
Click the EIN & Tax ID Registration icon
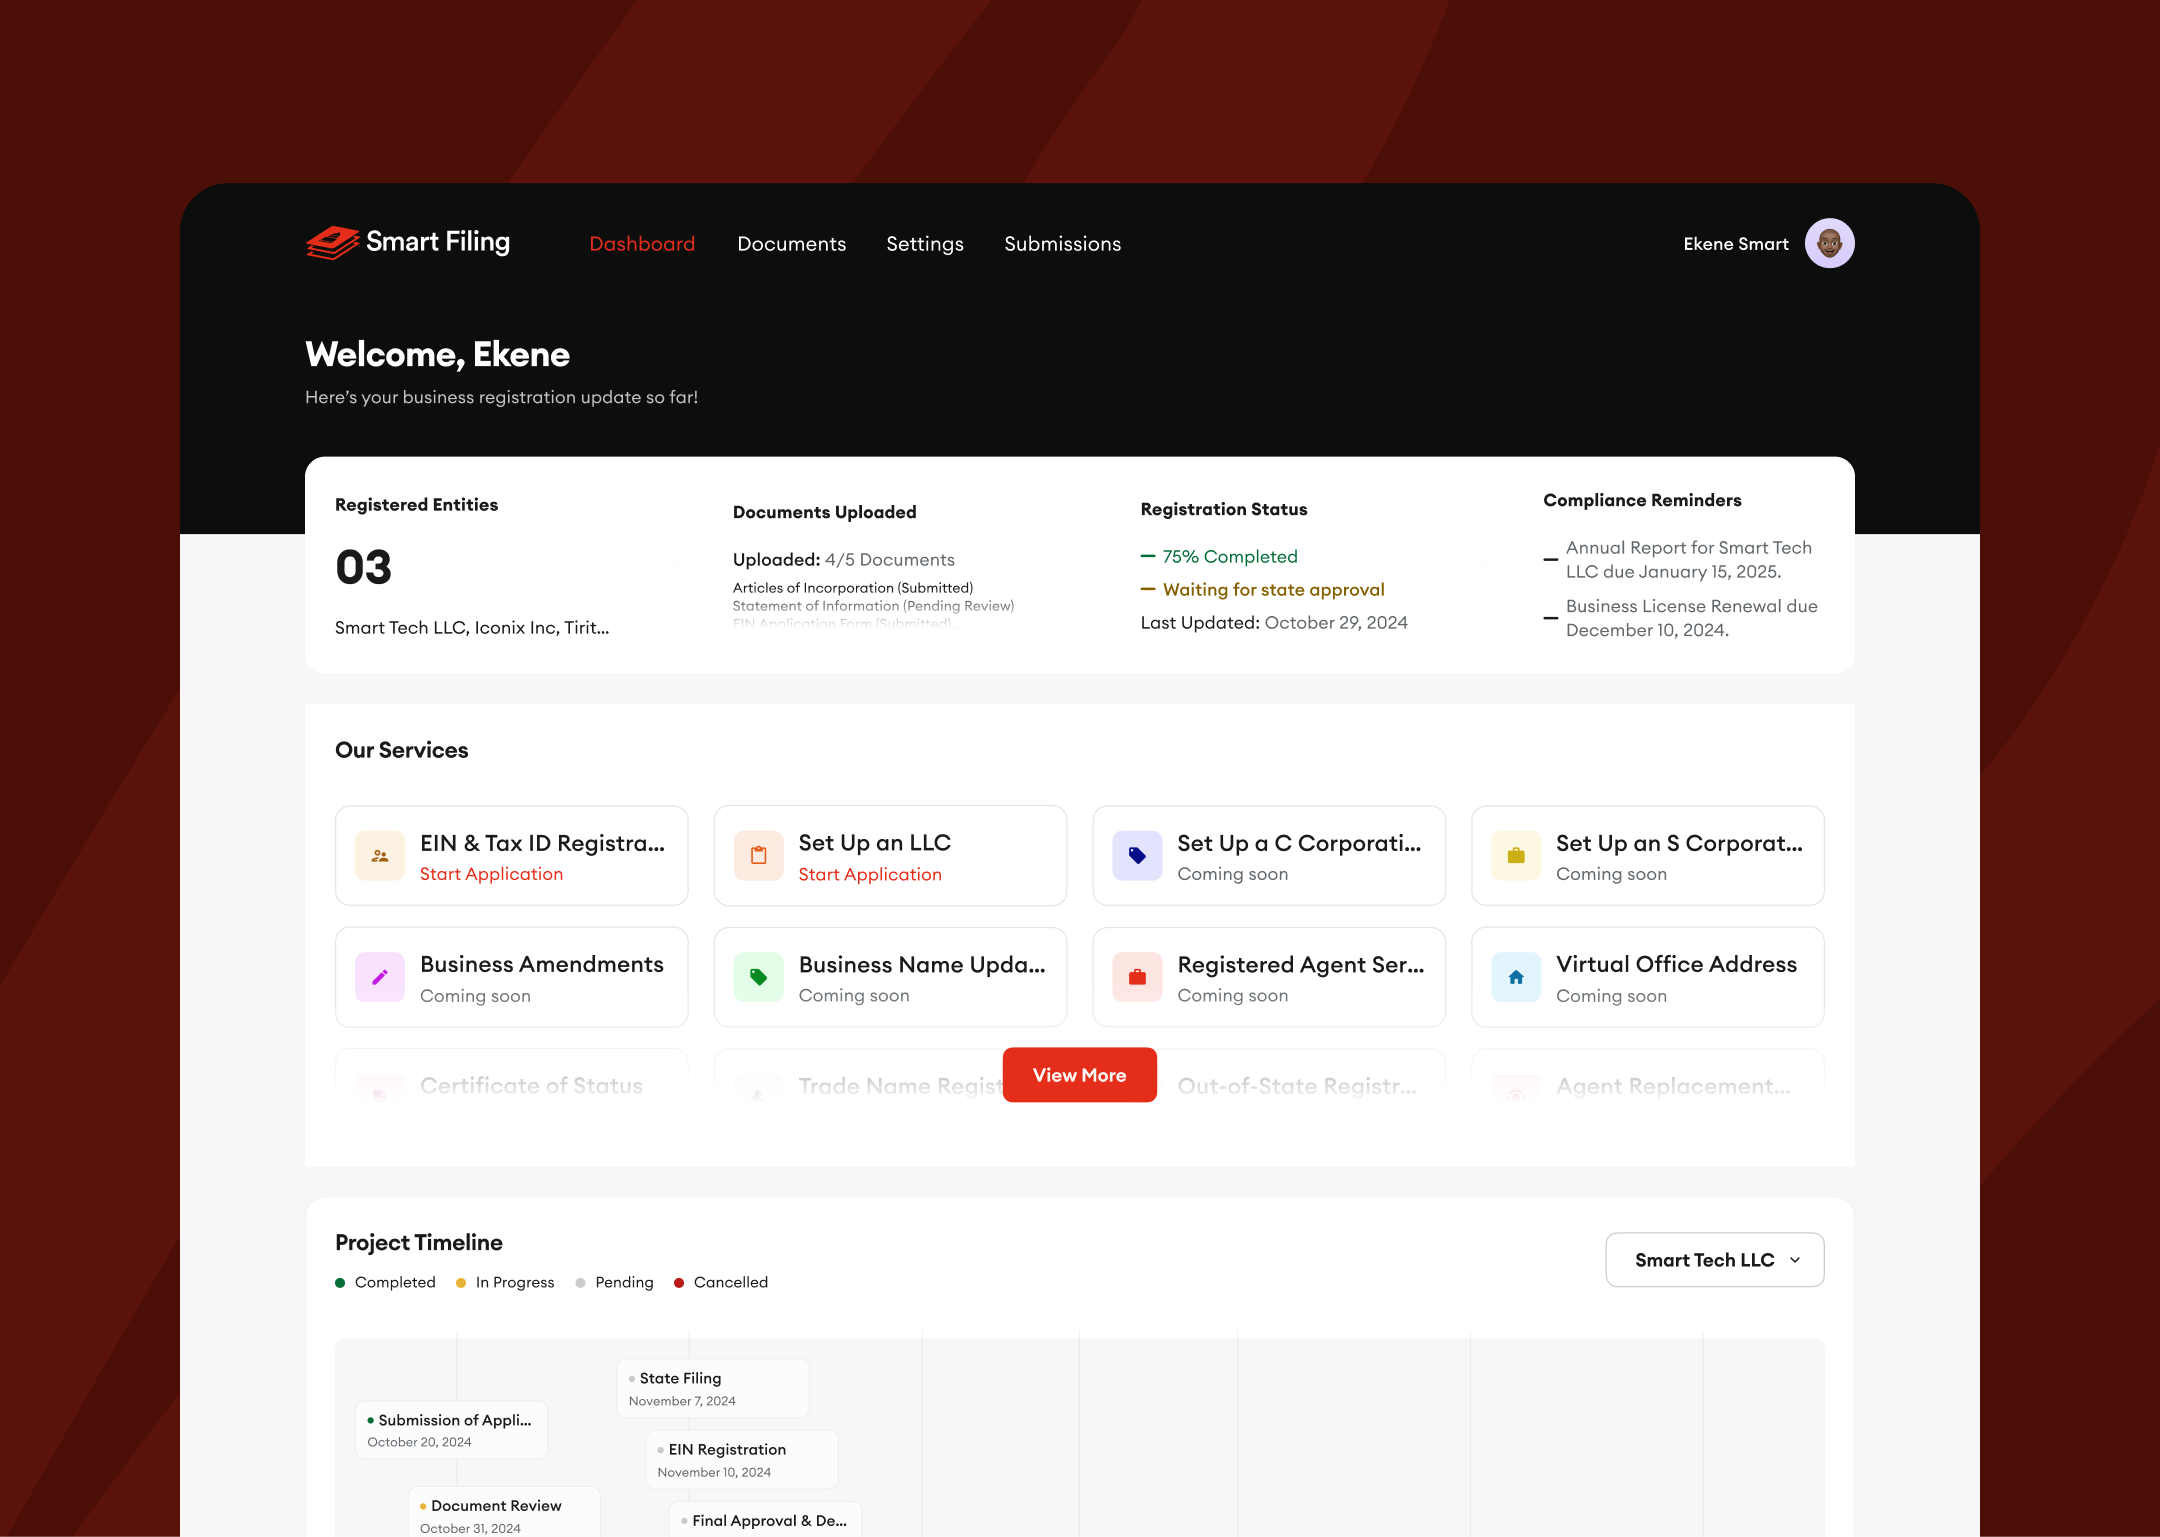[x=380, y=856]
